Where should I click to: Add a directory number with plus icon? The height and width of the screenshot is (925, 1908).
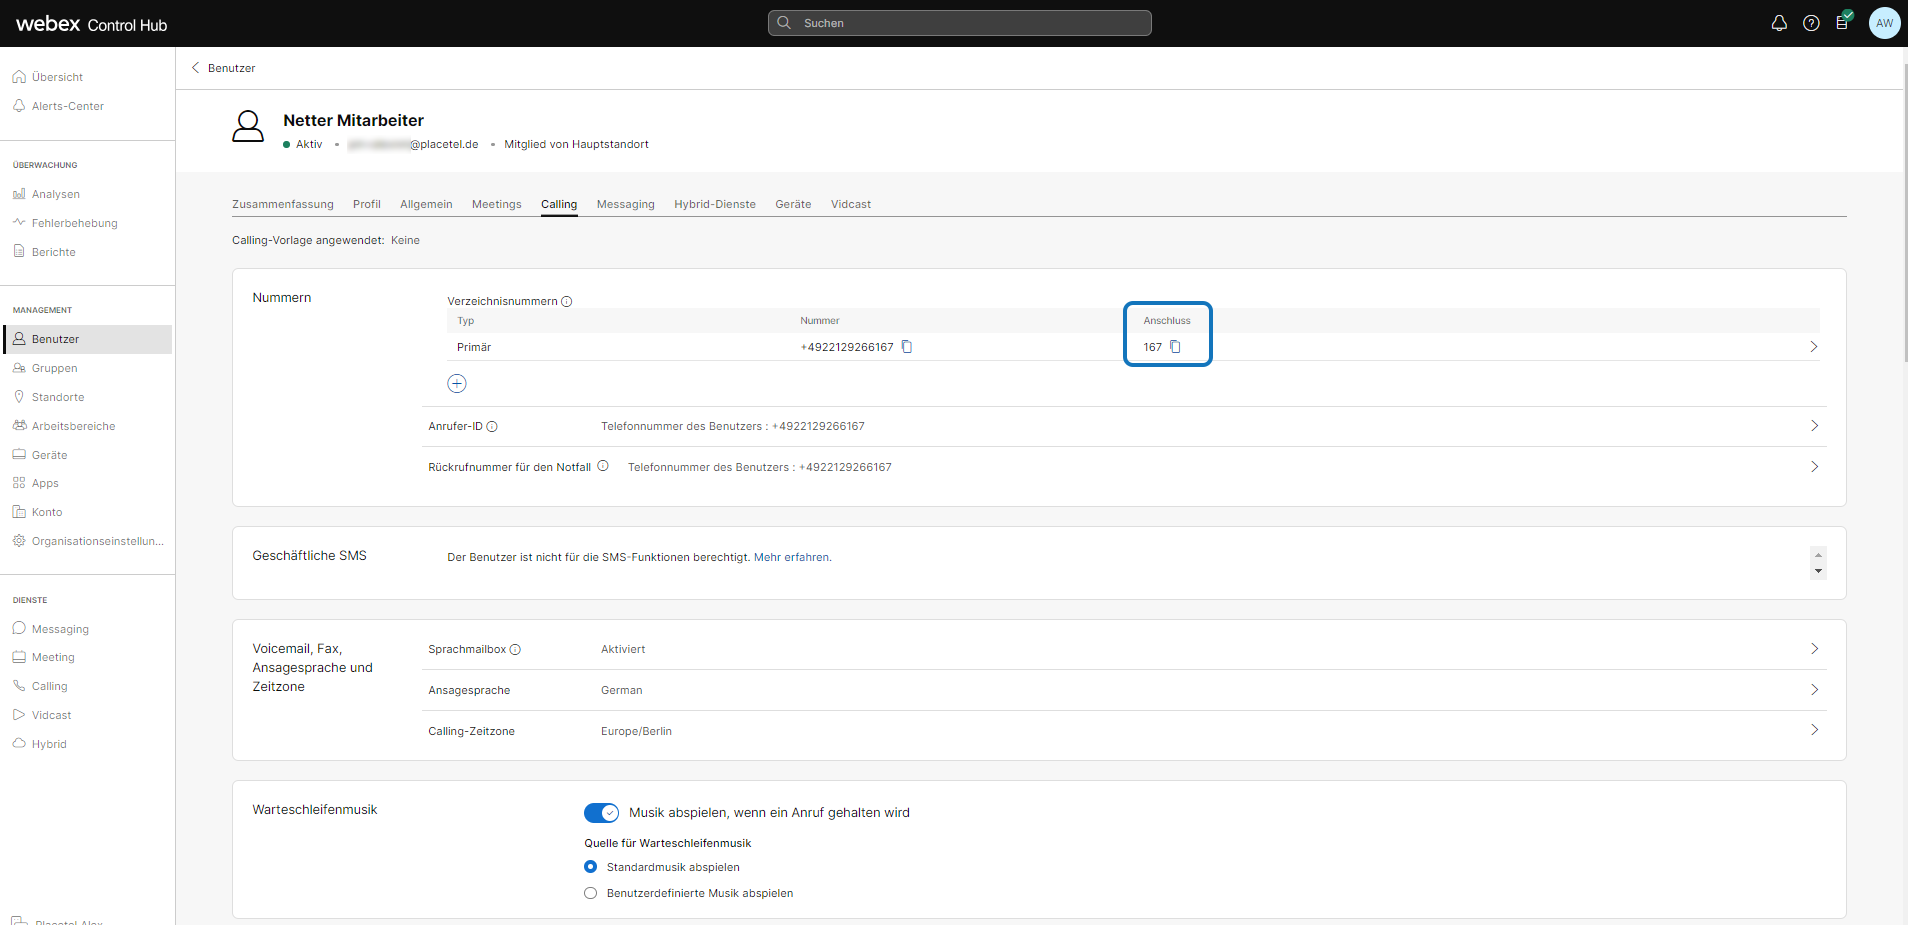[x=457, y=384]
